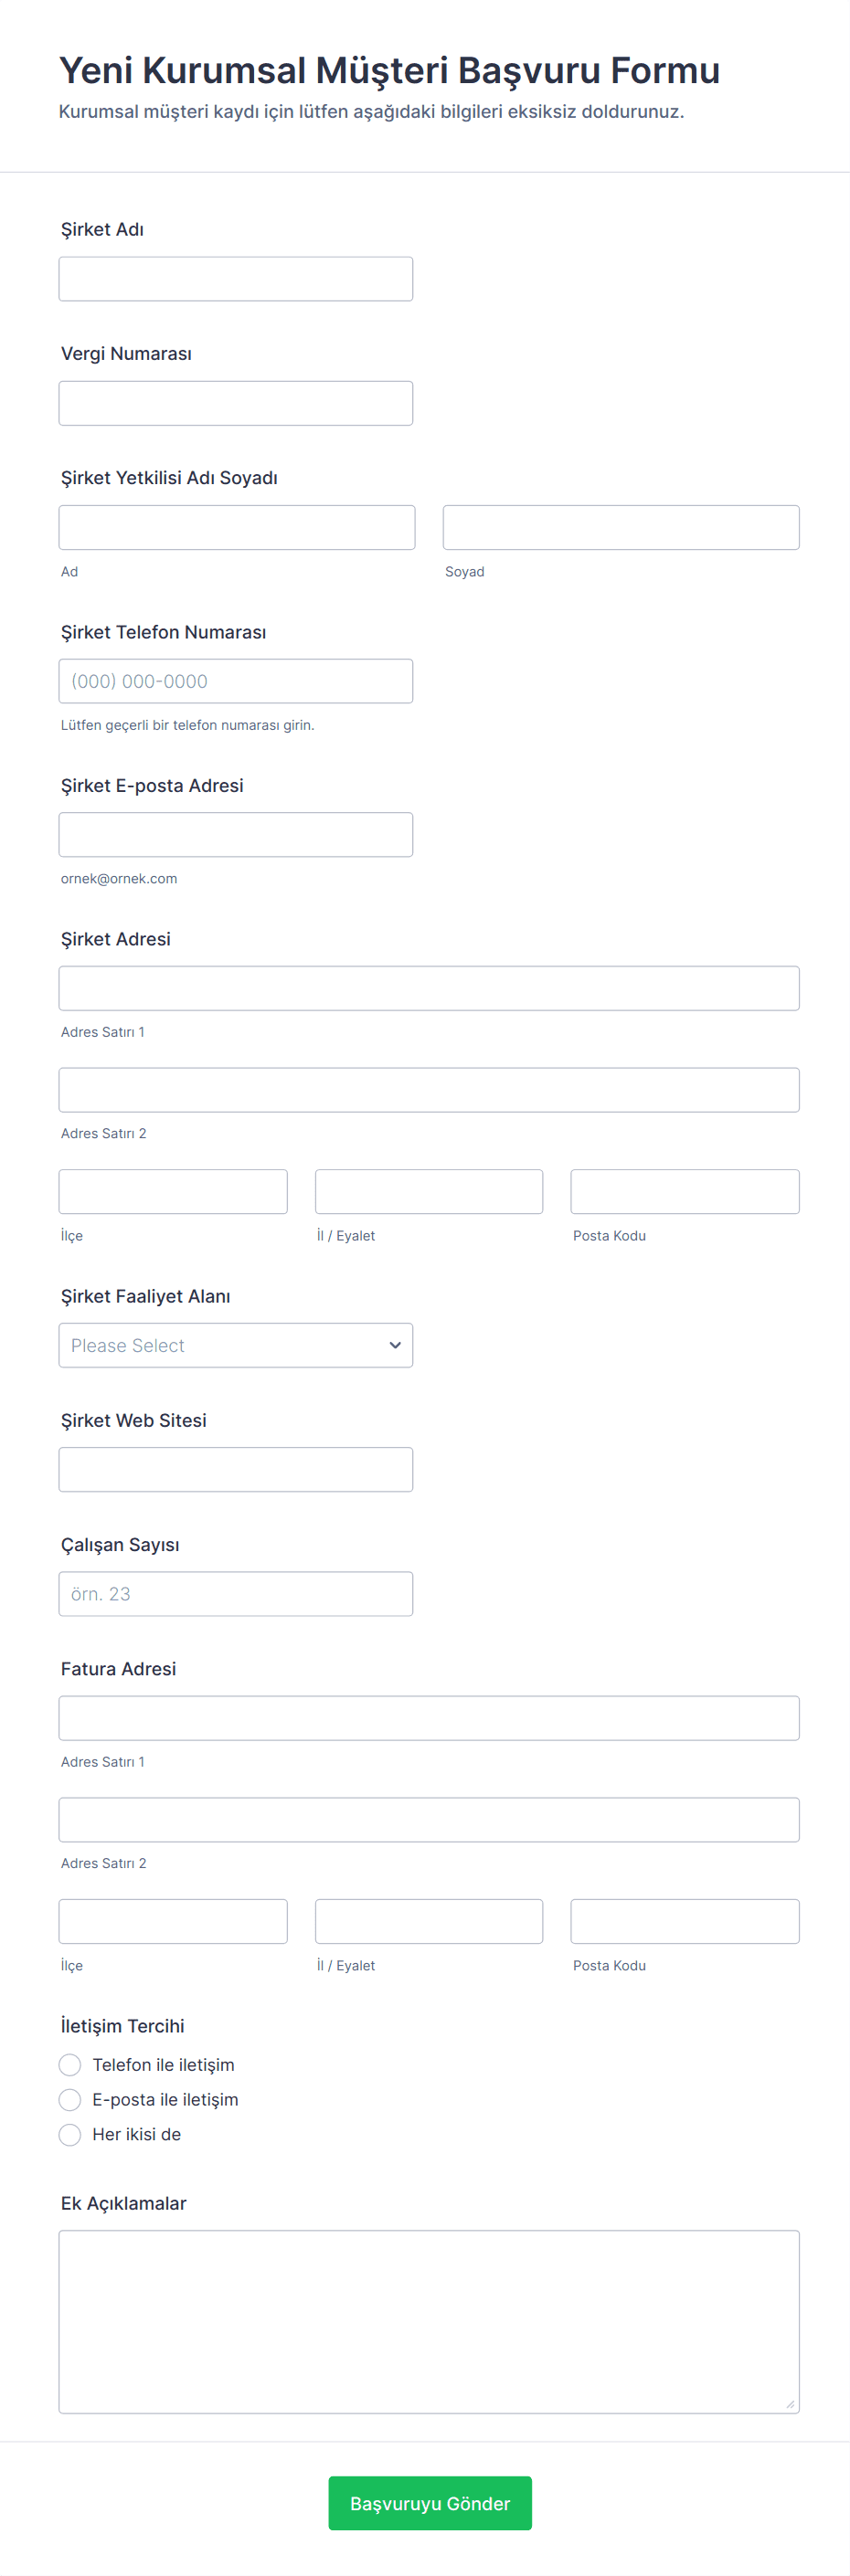The image size is (850, 2576).
Task: Choose 'E-posta ile iletişim' radio button
Action: pos(70,2099)
